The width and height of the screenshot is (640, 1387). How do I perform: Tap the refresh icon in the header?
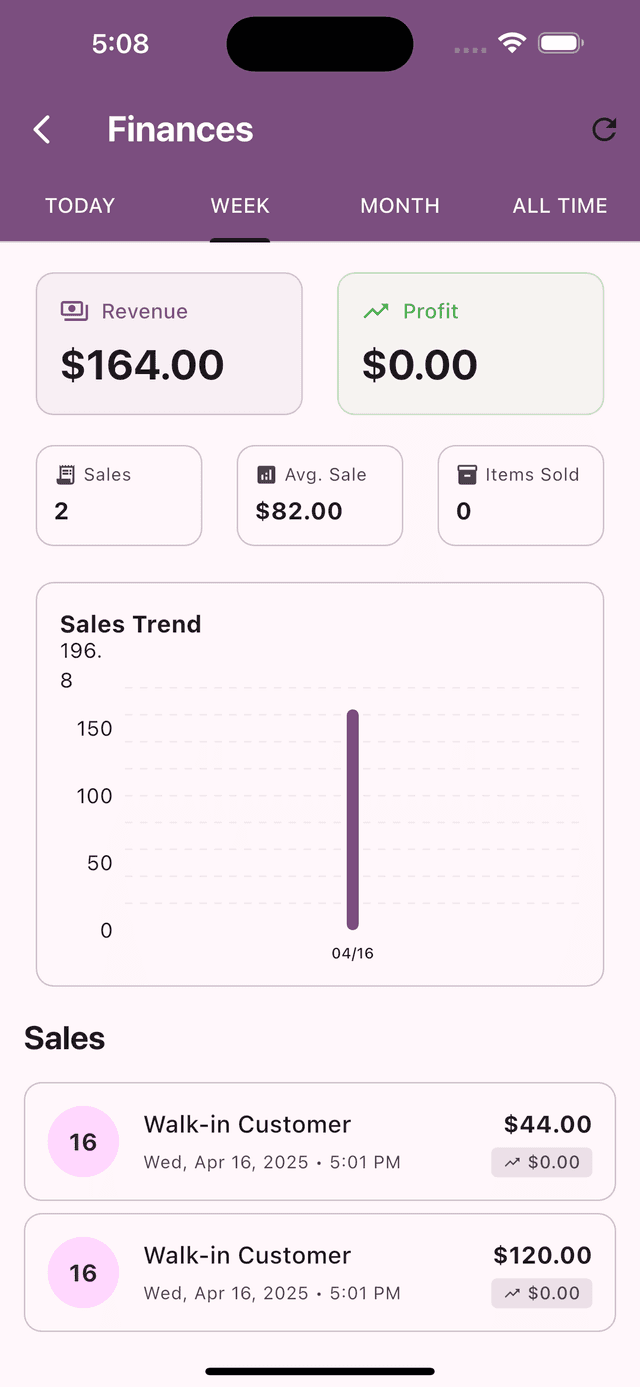pos(604,130)
